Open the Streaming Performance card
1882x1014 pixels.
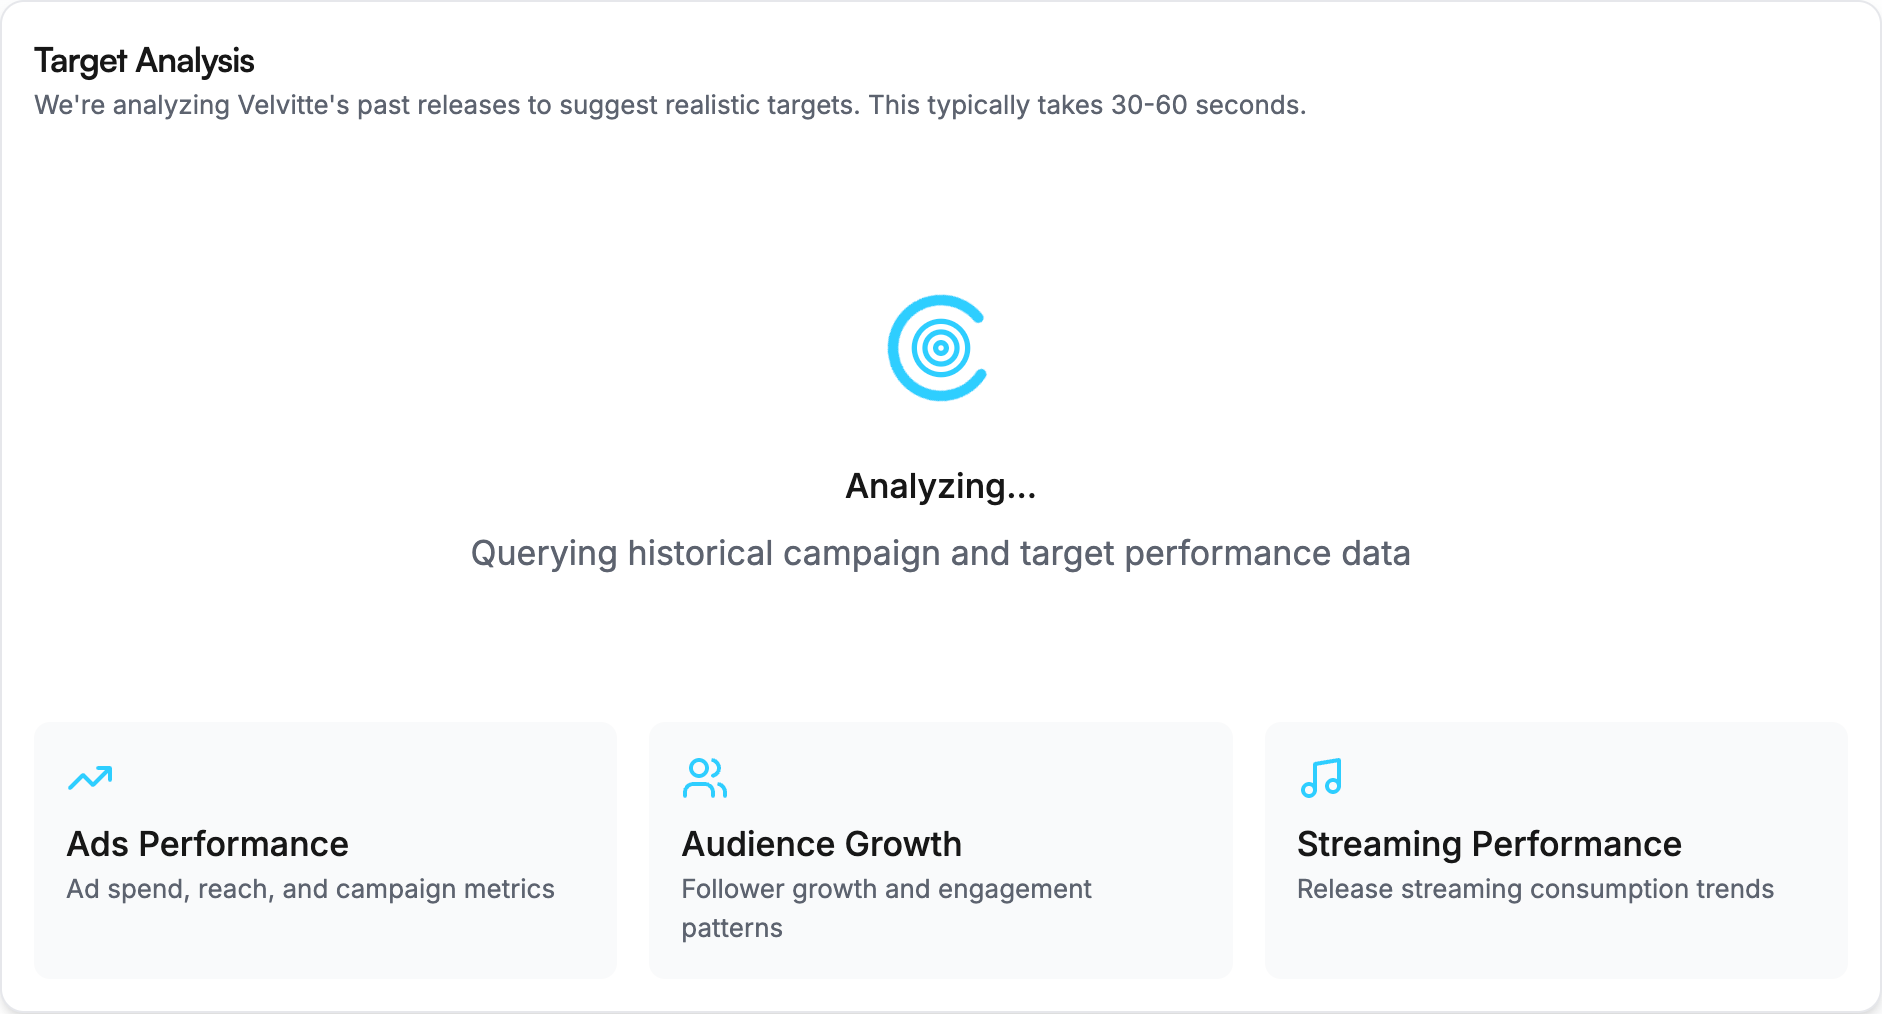coord(1556,850)
